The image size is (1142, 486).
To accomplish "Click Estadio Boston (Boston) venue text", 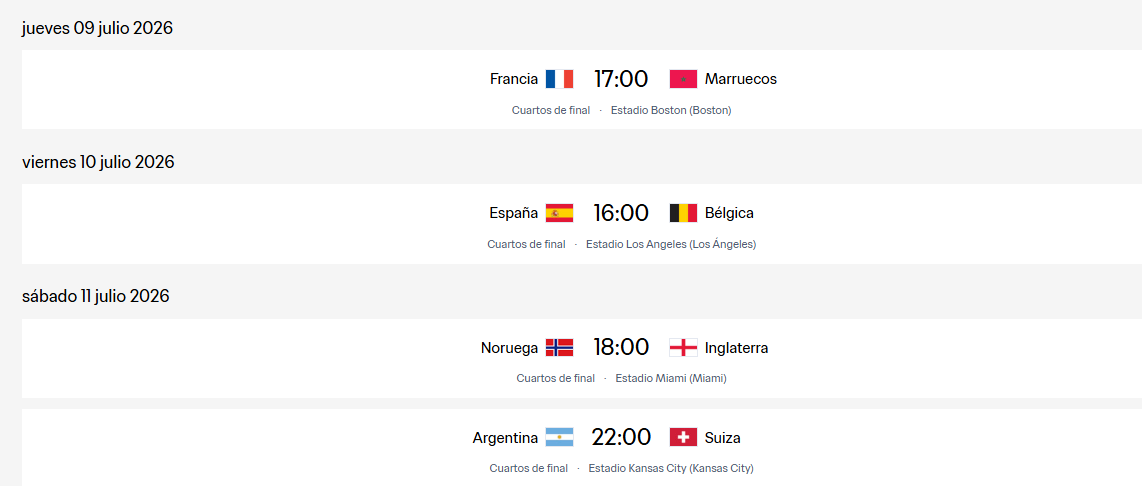I will (x=671, y=111).
